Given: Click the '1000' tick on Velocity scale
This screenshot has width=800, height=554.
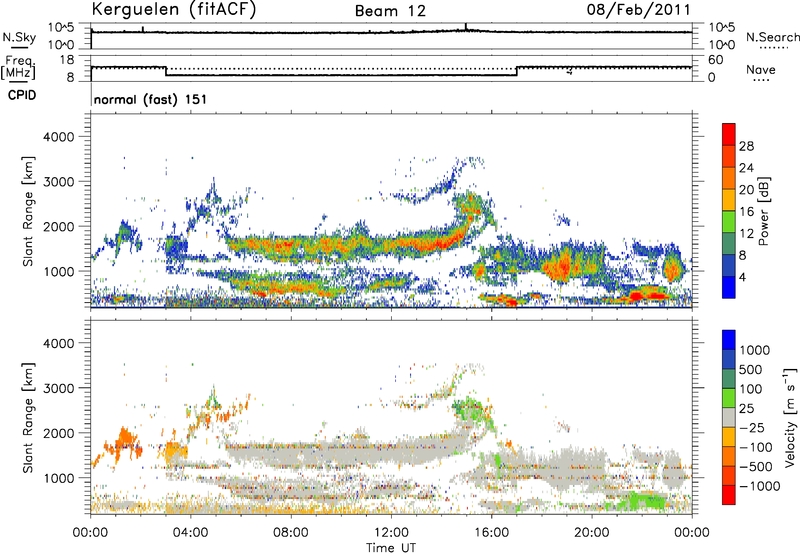Looking at the screenshot, I should 754,350.
